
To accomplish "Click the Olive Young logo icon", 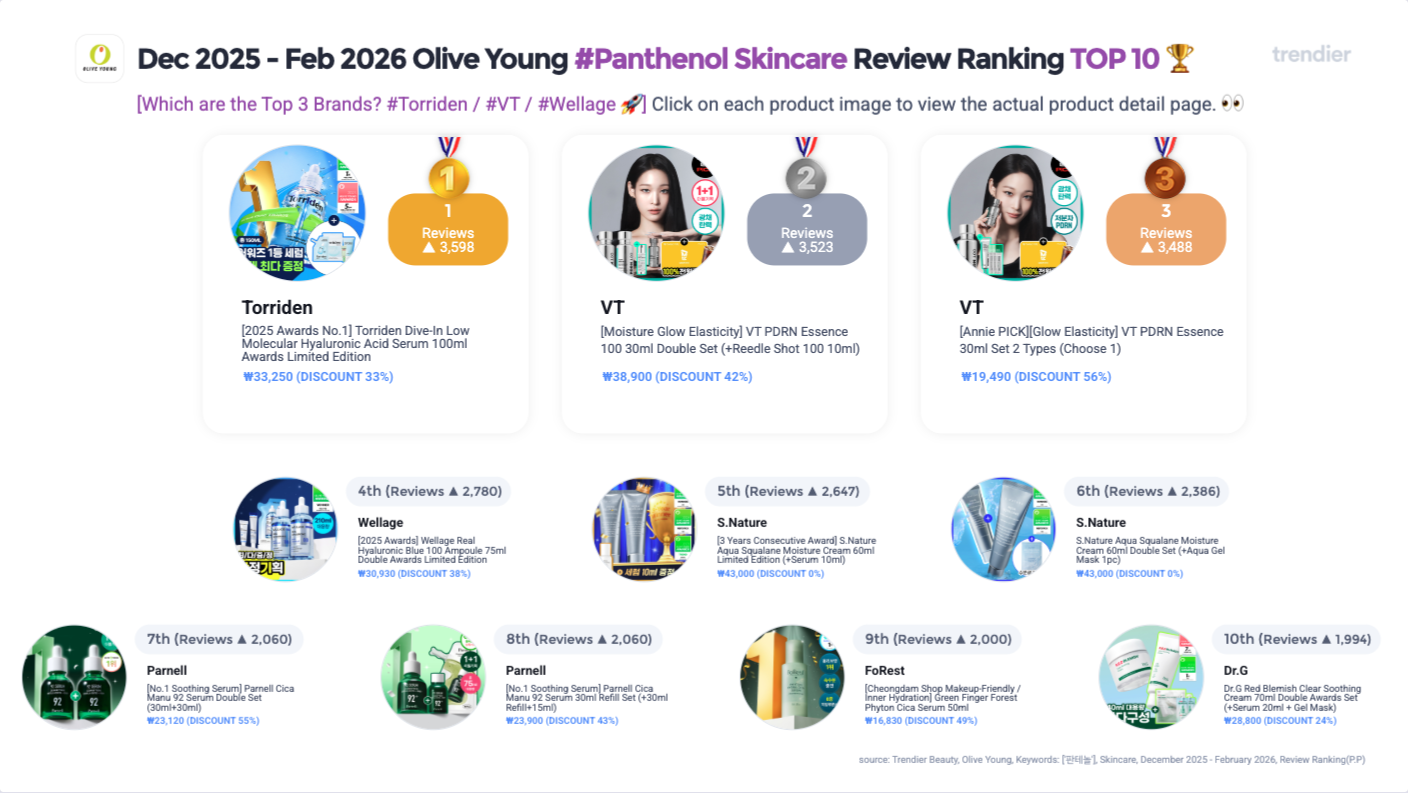I will (x=100, y=58).
